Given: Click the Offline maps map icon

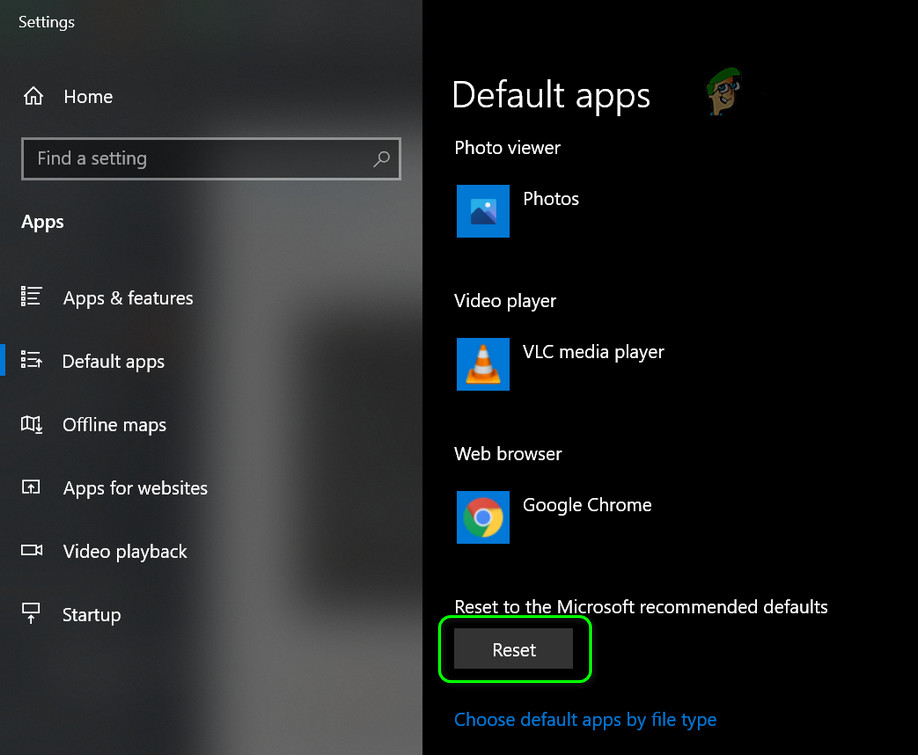Looking at the screenshot, I should (32, 424).
